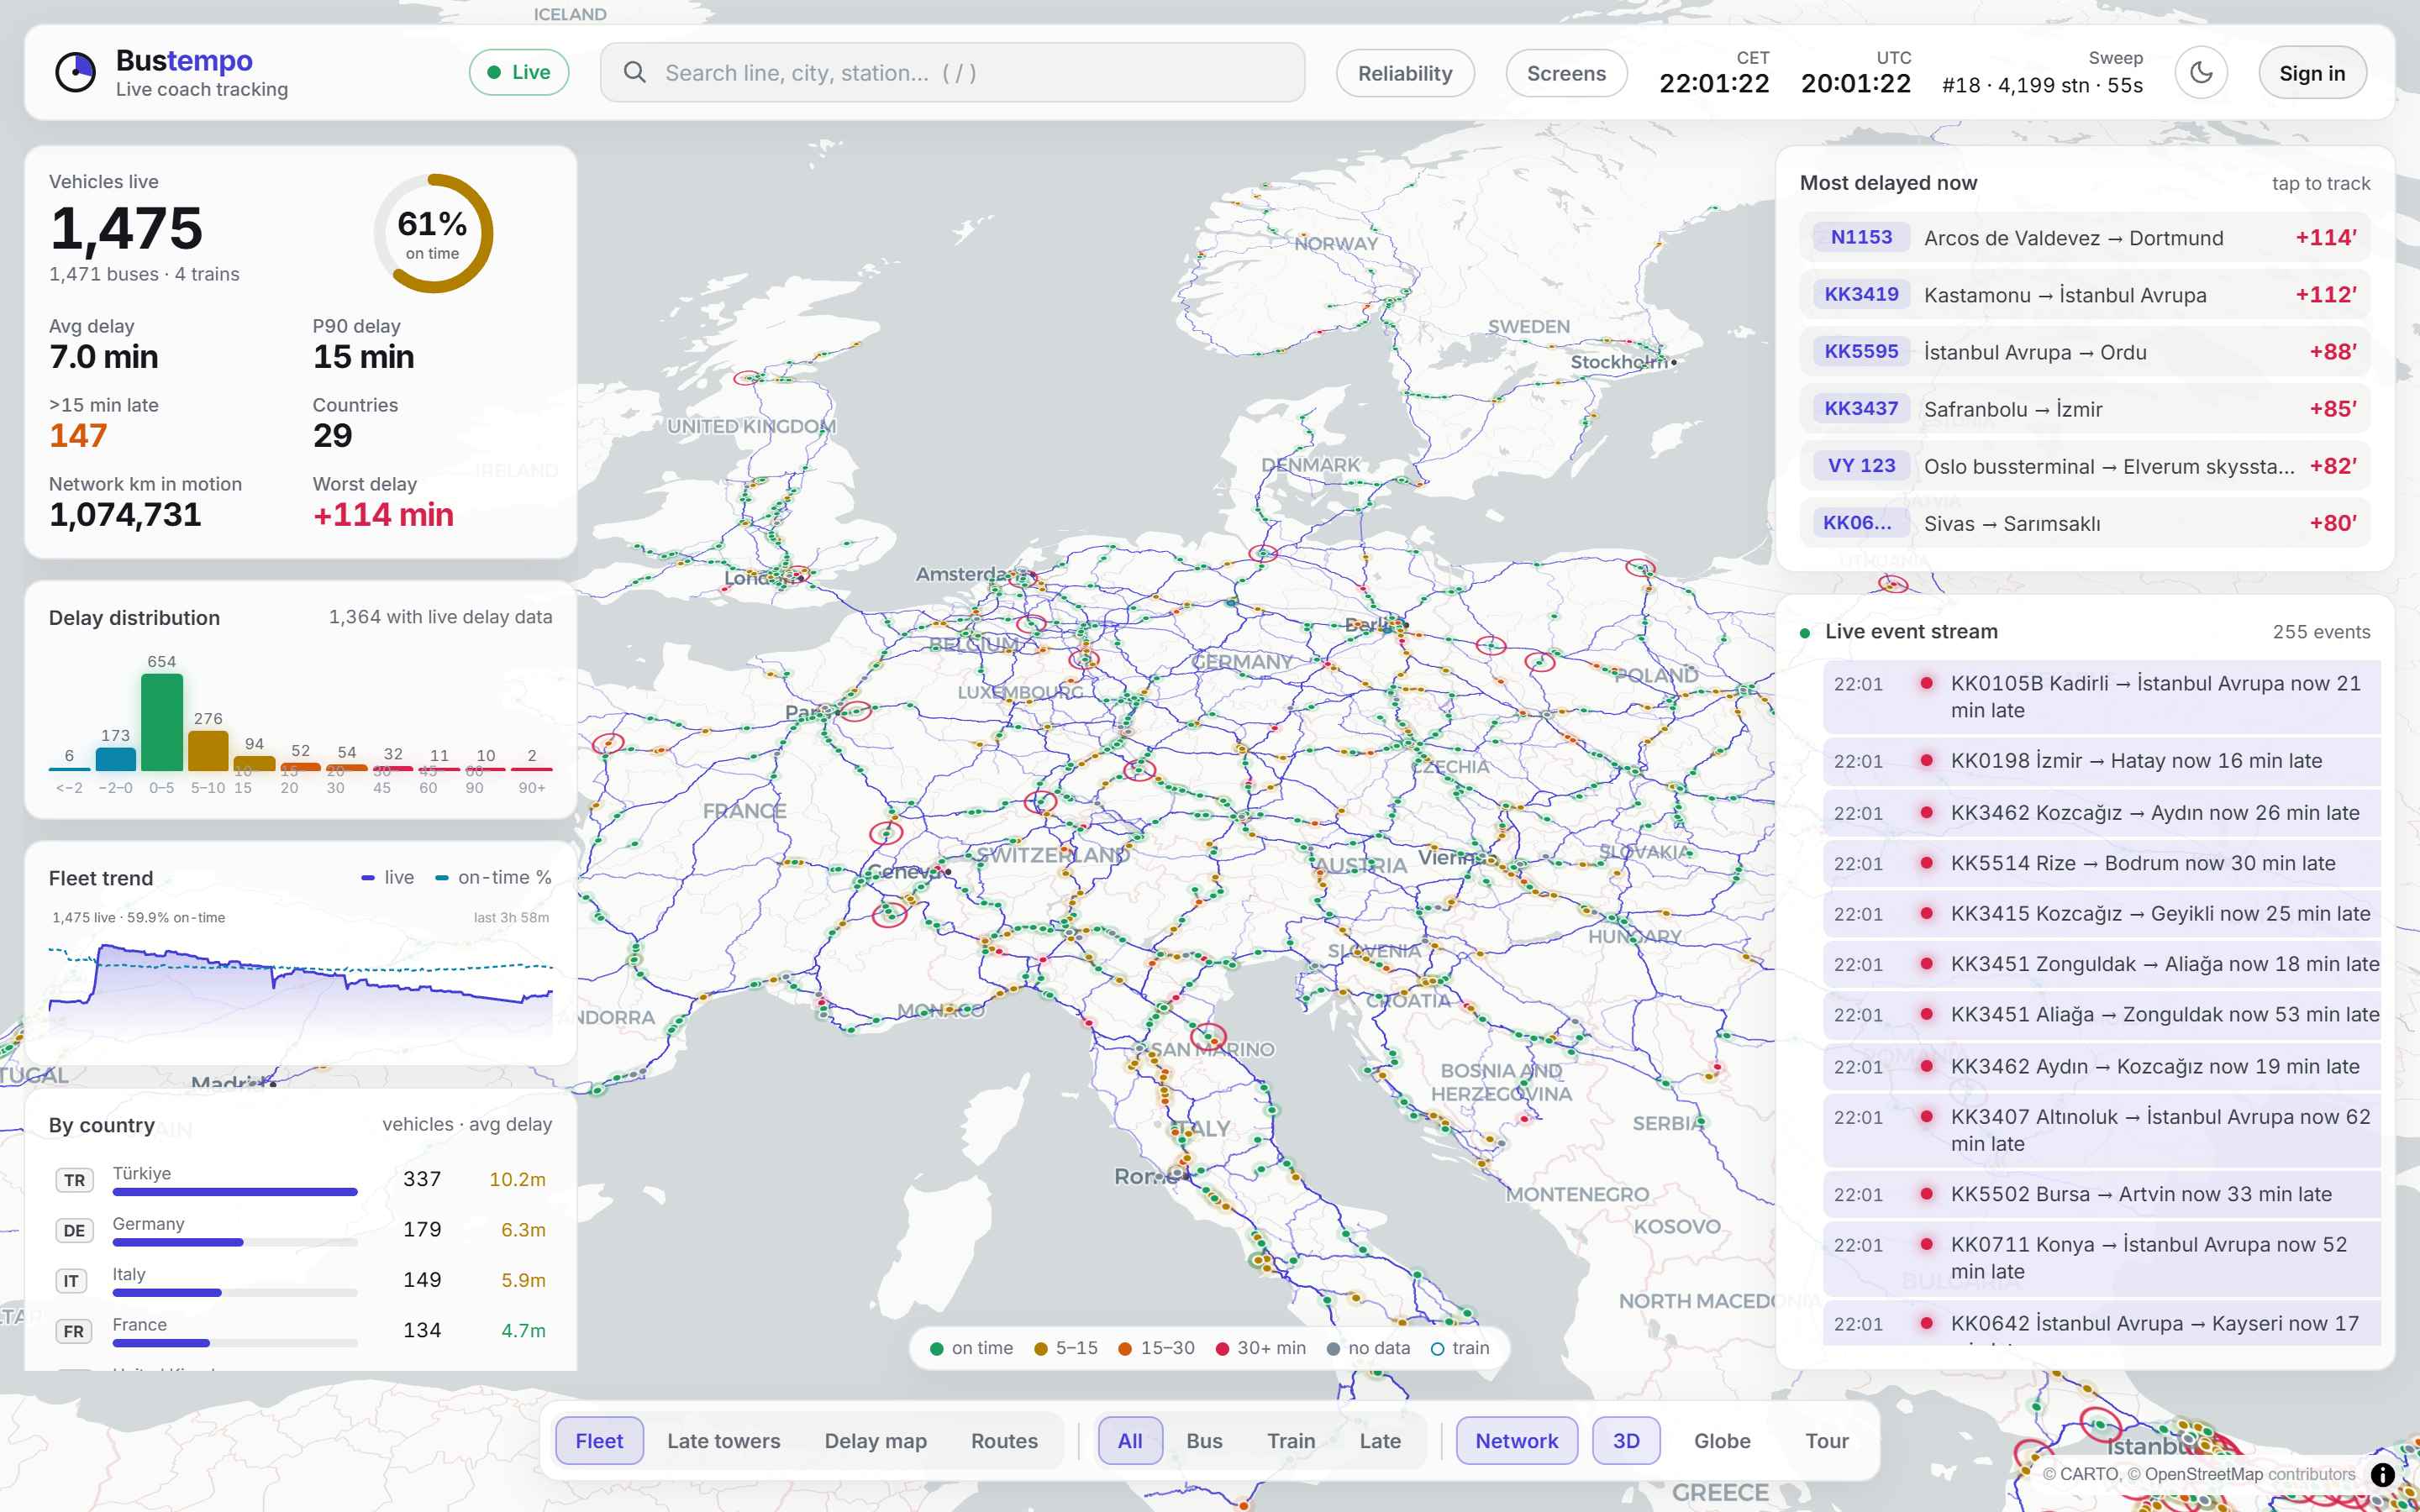The height and width of the screenshot is (1512, 2420).
Task: Open event KK0198 İzmir to Hatay
Action: tap(2102, 761)
